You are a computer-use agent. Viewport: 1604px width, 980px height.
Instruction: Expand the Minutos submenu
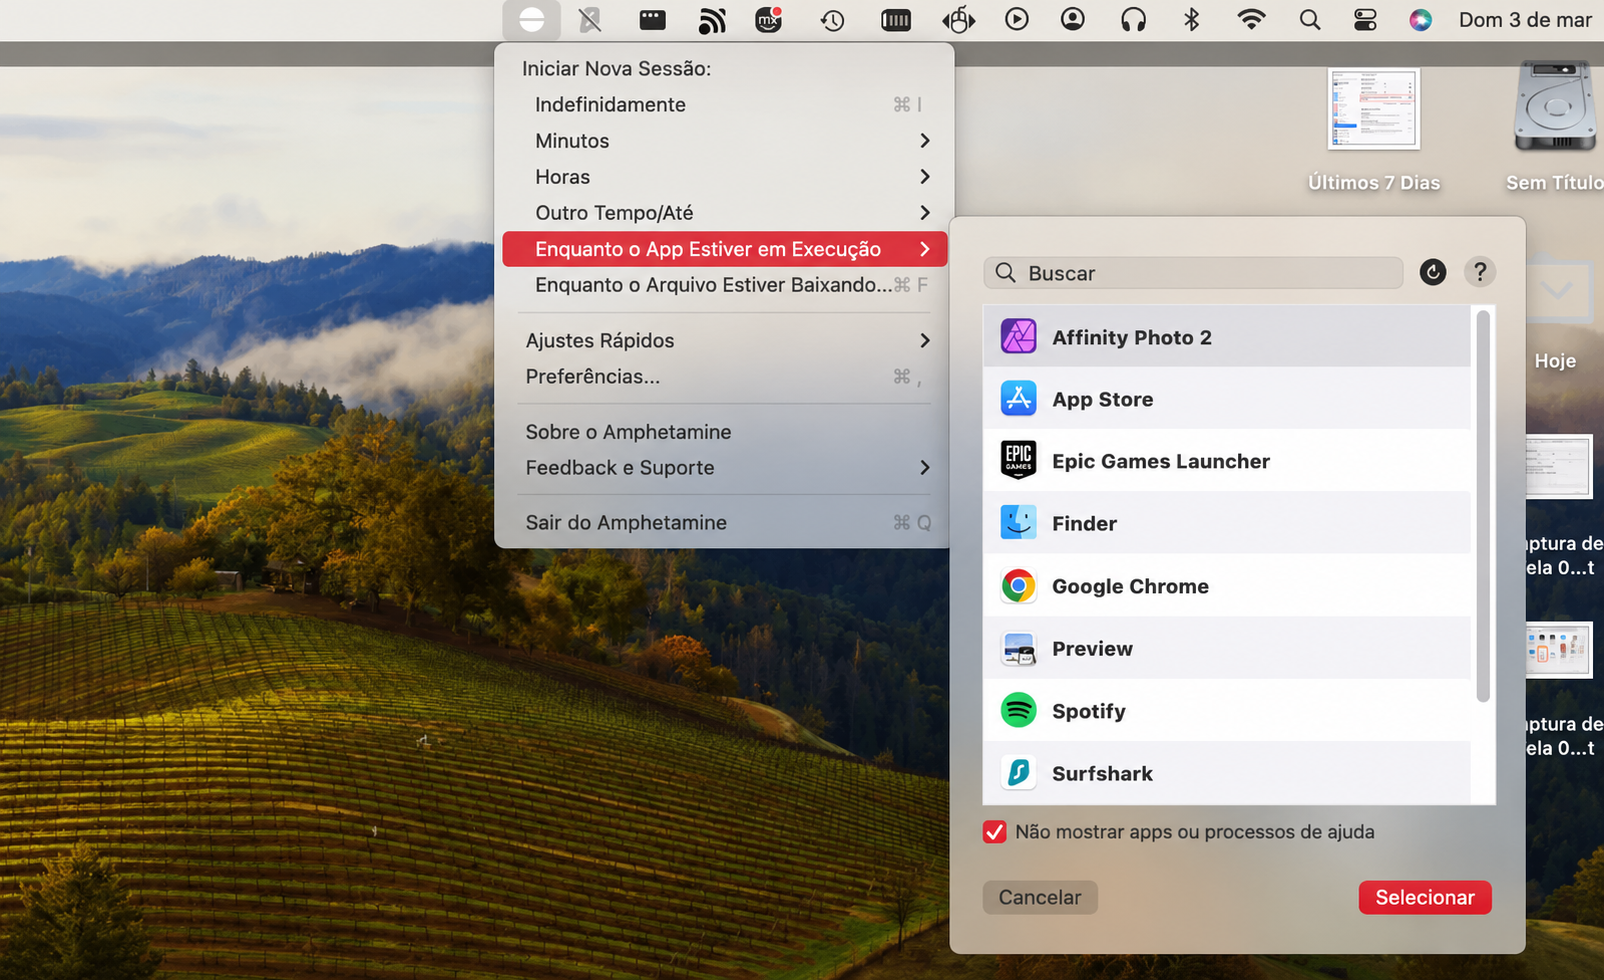coord(725,141)
